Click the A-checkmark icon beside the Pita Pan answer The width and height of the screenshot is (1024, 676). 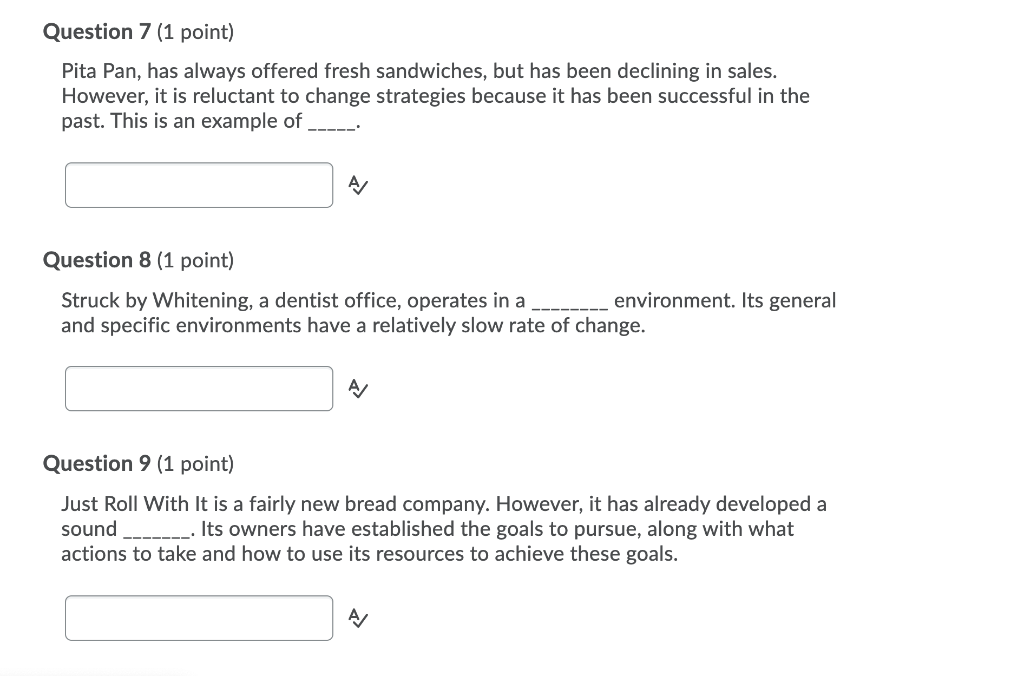point(357,184)
